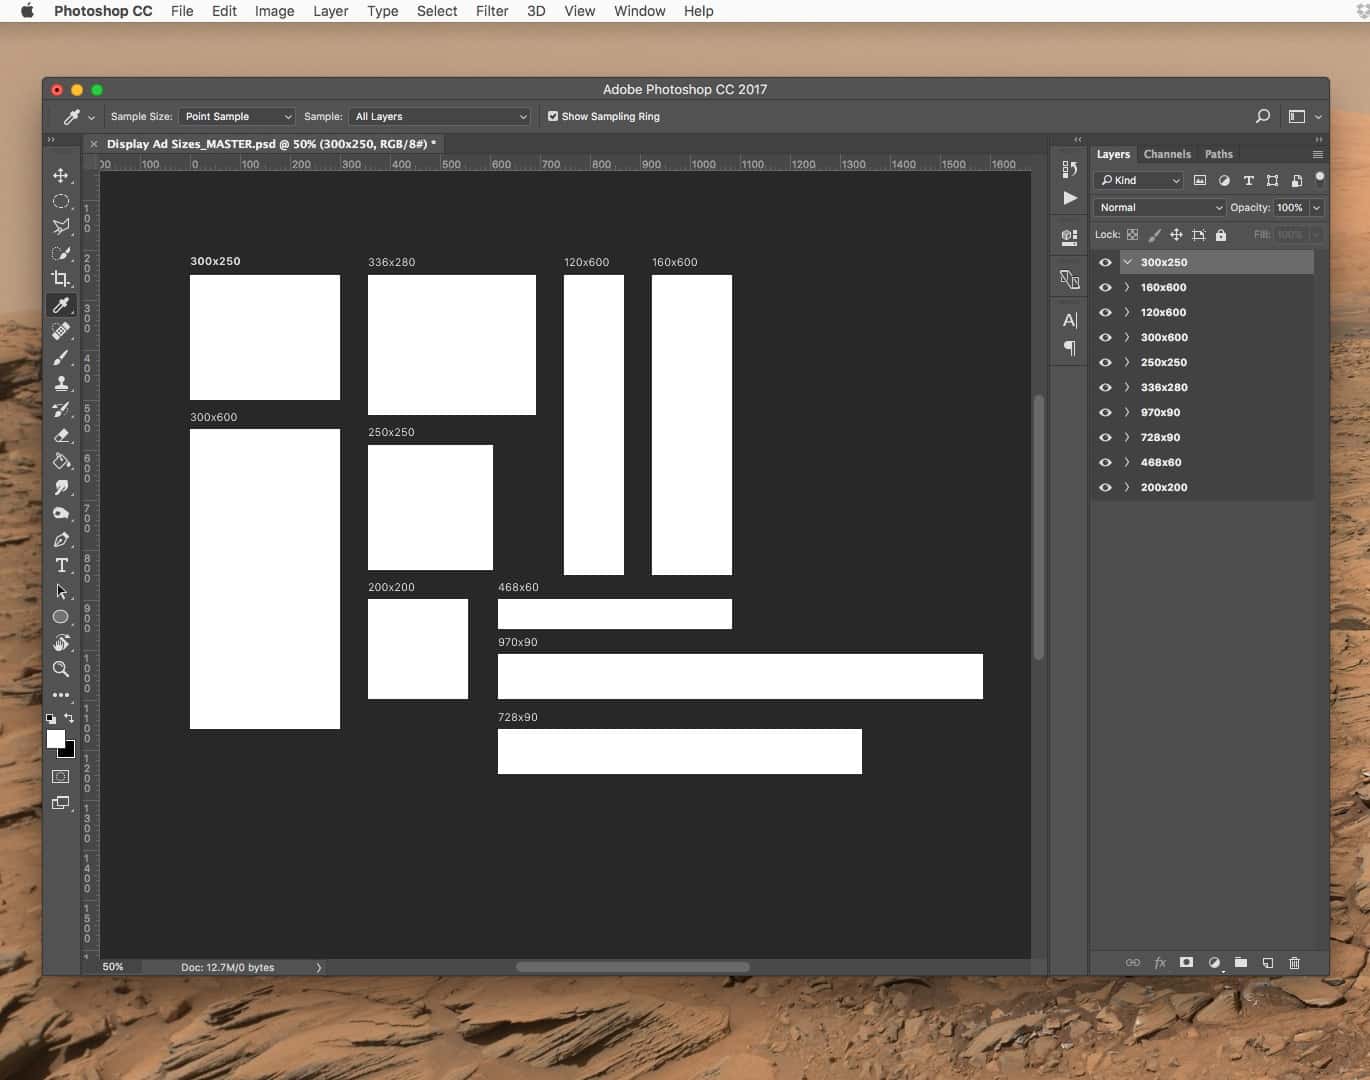The image size is (1370, 1080).
Task: Select the Pen tool
Action: (x=61, y=539)
